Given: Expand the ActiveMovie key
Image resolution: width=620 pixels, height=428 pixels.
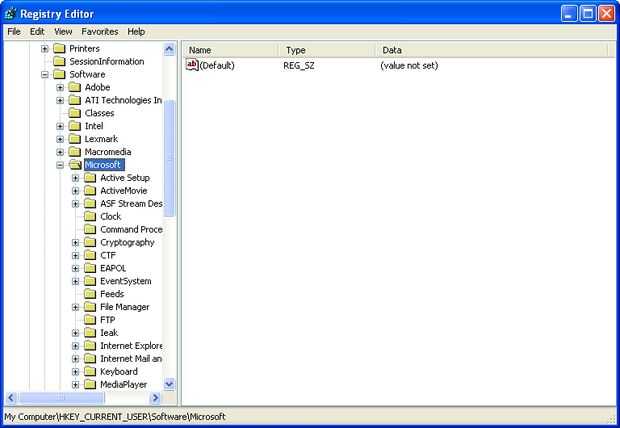Looking at the screenshot, I should tap(76, 191).
